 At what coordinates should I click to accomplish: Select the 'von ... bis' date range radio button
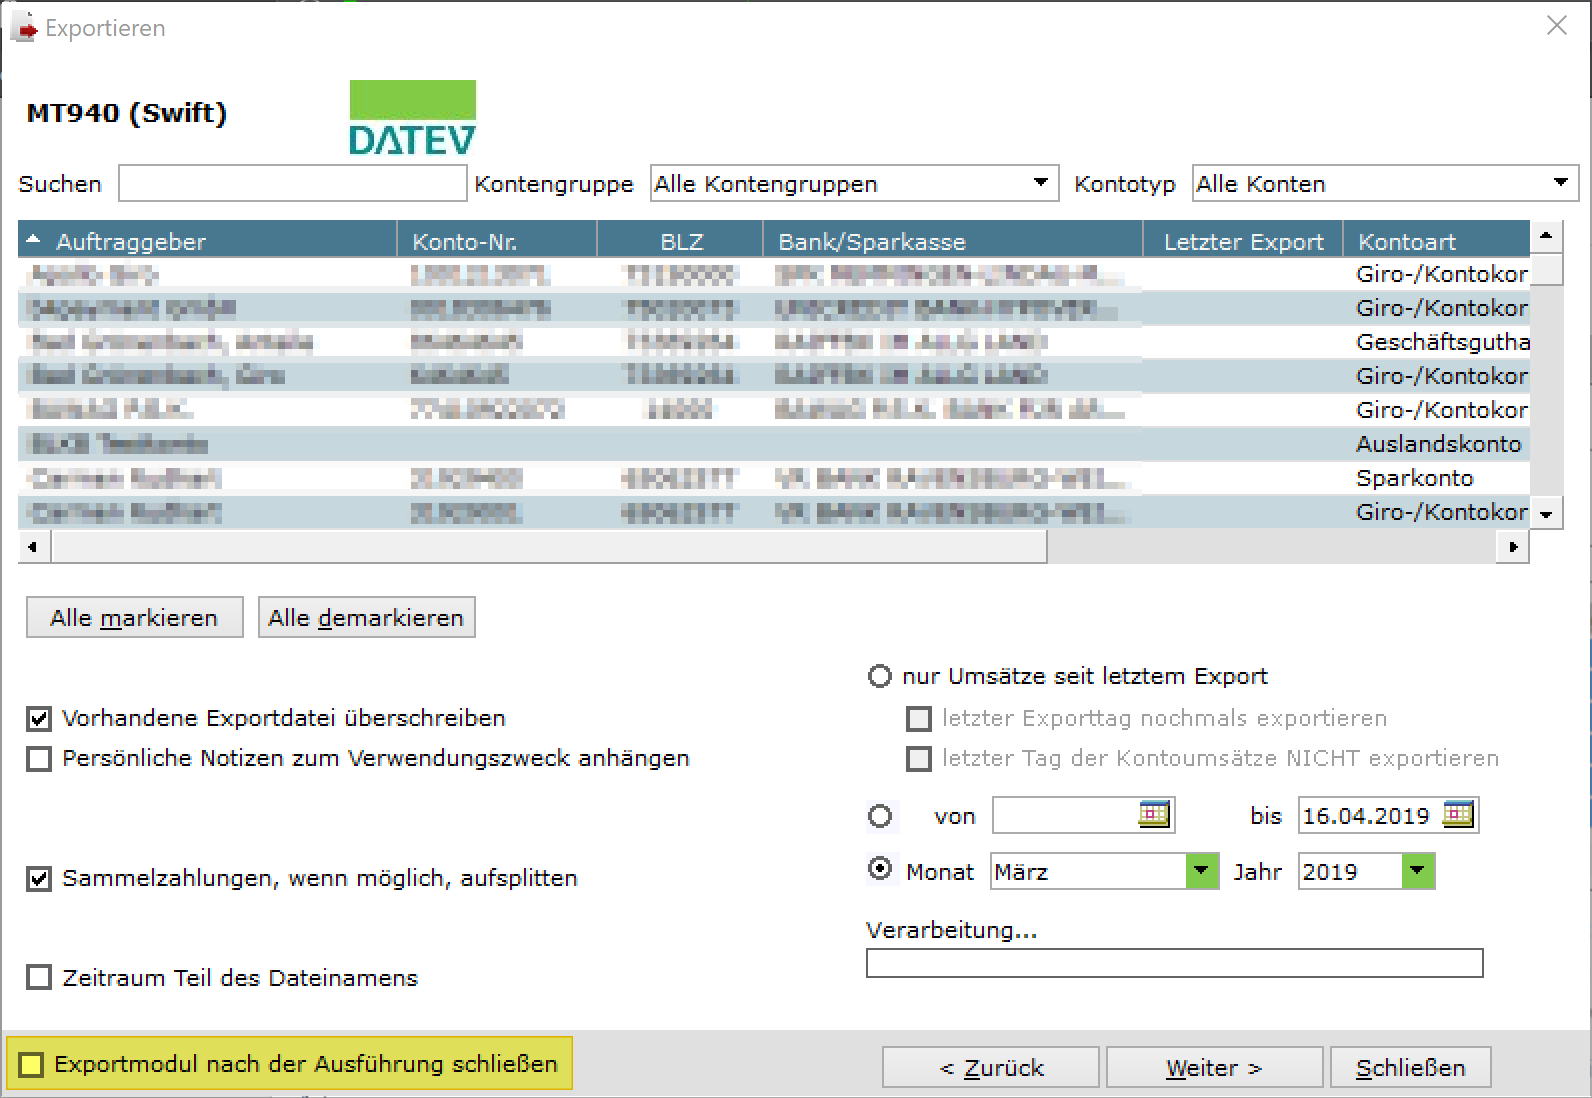tap(880, 816)
